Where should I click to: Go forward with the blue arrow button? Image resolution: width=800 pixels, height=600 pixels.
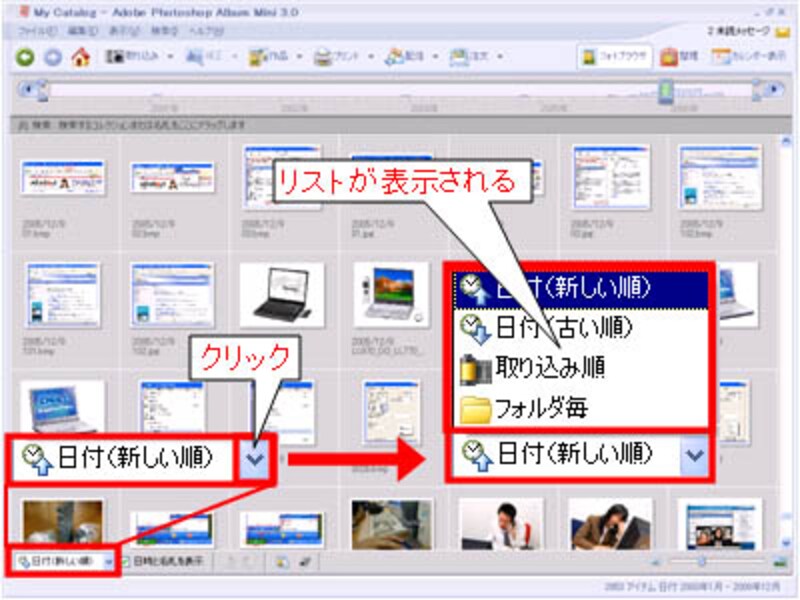pyautogui.click(x=53, y=57)
